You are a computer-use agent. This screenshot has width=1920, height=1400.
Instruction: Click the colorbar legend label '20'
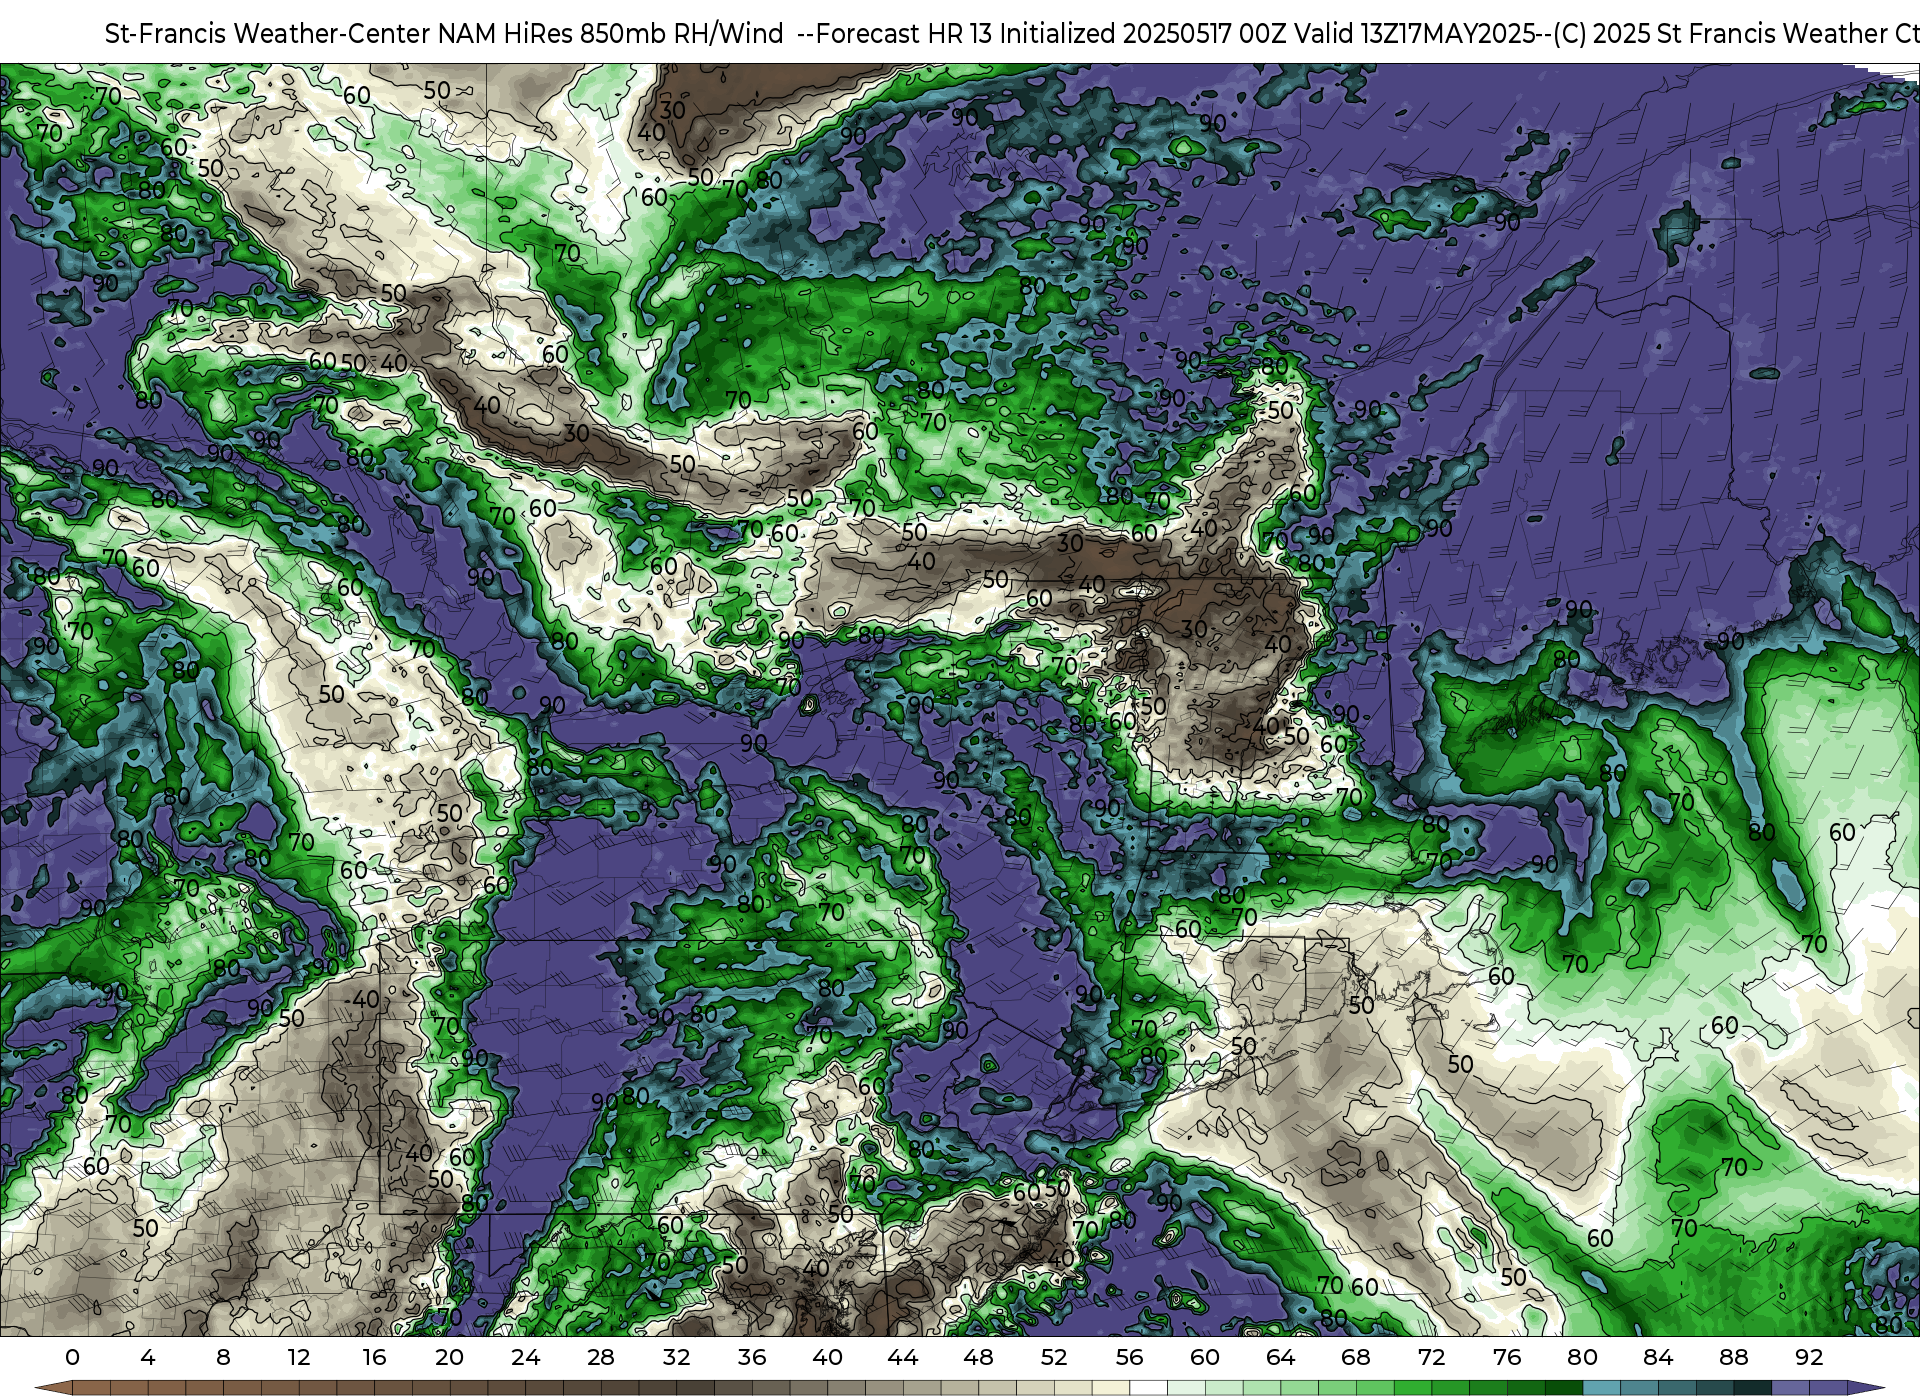coord(449,1357)
